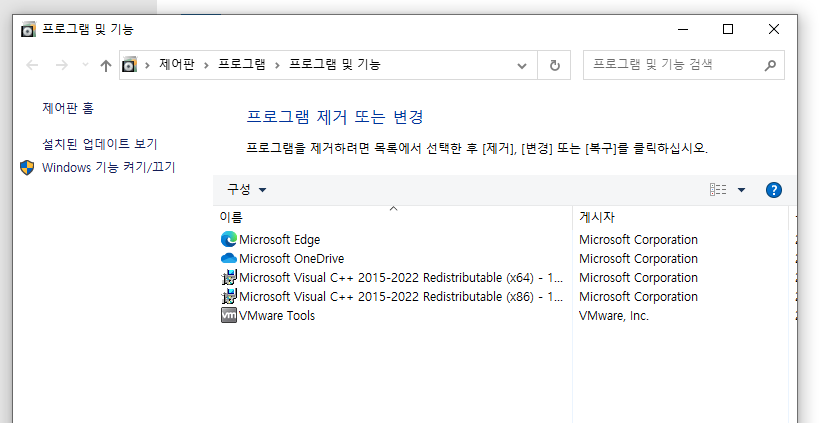The width and height of the screenshot is (820, 423).
Task: Select Visual C++ 2015-2022 Redistributable (x86) entry
Action: [401, 296]
